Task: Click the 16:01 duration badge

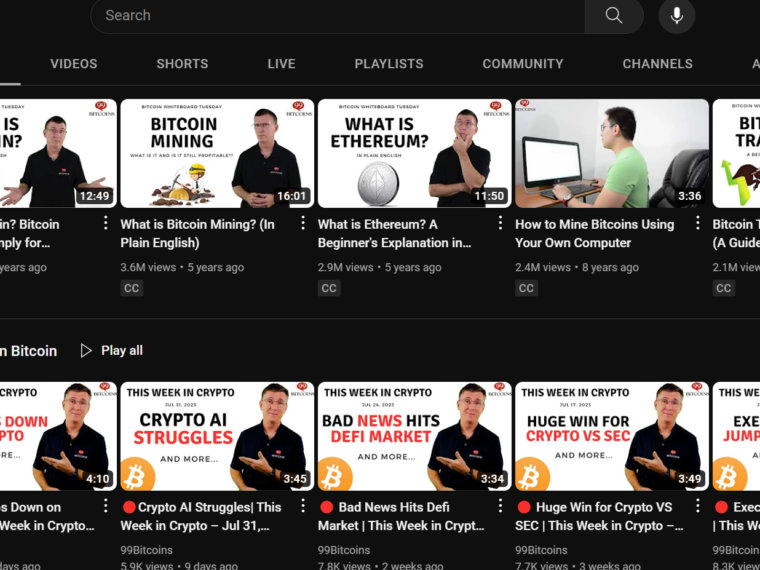Action: (292, 196)
